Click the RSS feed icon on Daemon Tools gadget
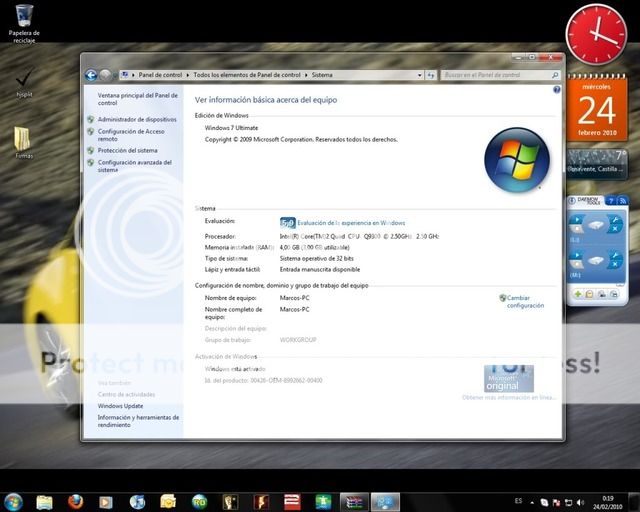The width and height of the screenshot is (640, 512). (623, 200)
